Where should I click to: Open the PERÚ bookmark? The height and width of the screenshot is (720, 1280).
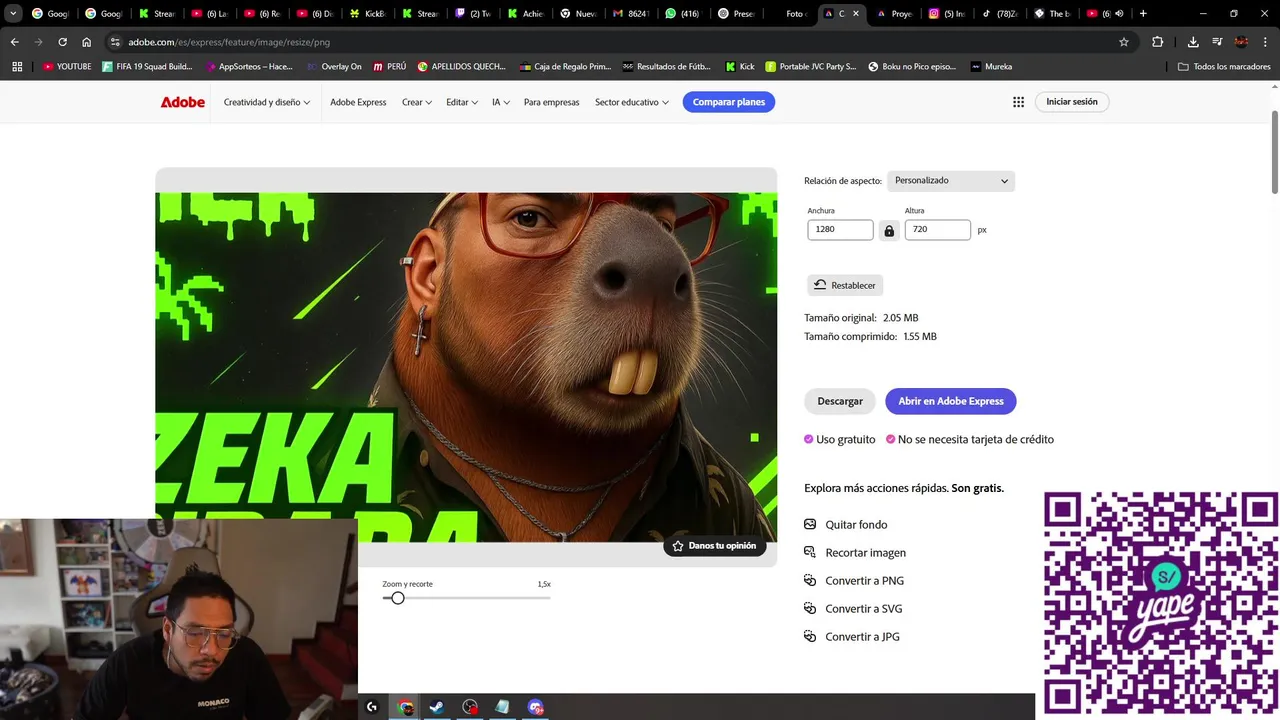coord(390,66)
